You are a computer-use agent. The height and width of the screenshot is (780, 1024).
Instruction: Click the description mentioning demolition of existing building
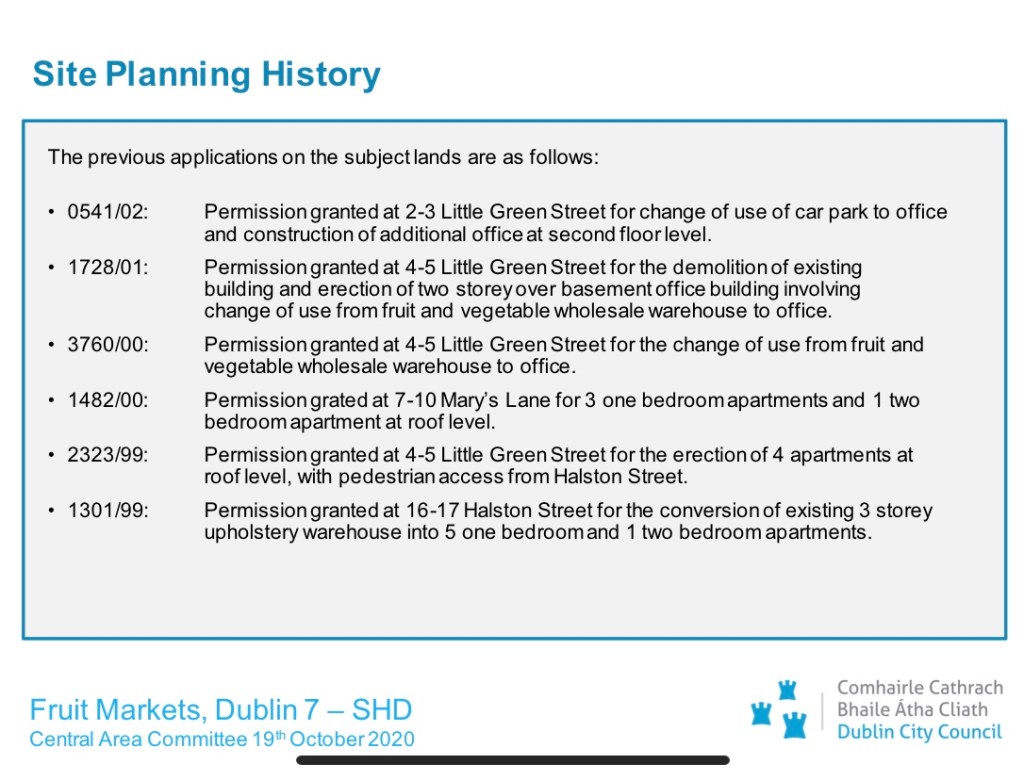pyautogui.click(x=533, y=289)
